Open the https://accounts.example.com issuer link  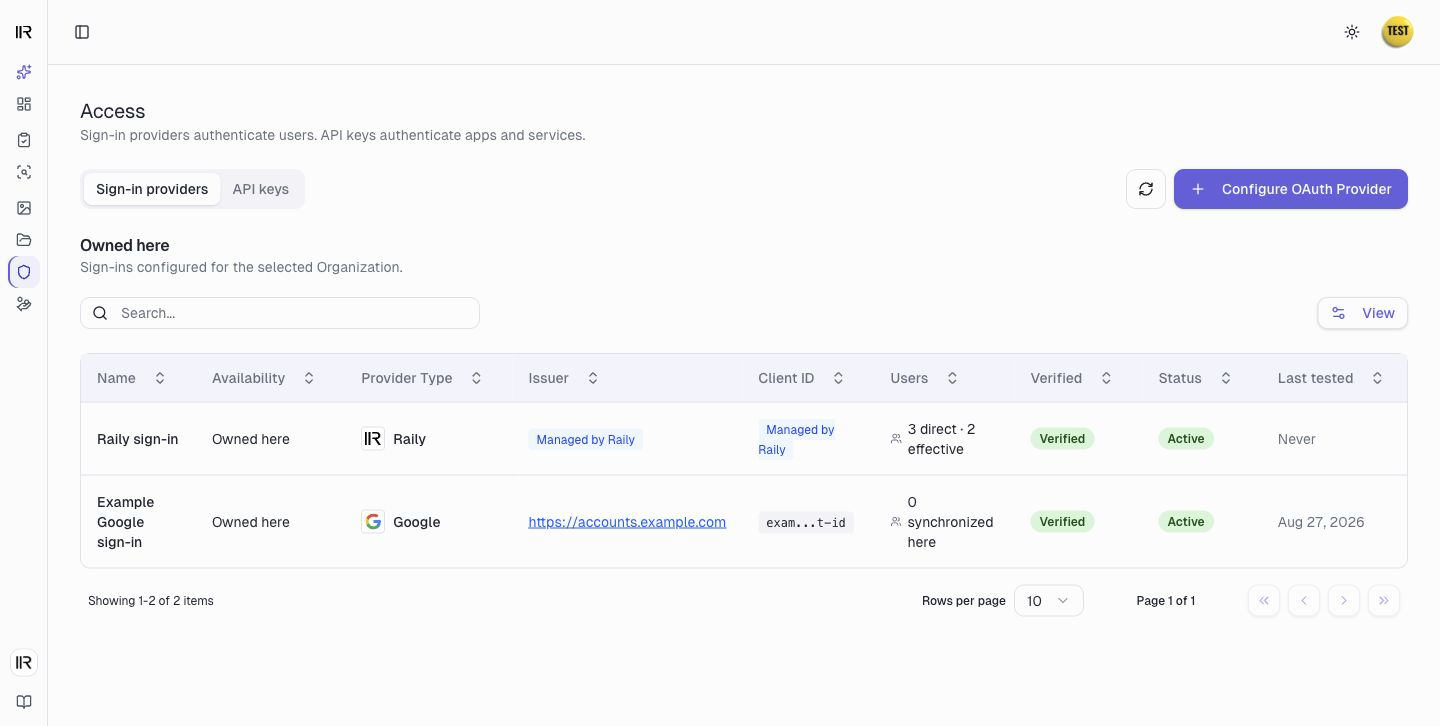pyautogui.click(x=627, y=522)
